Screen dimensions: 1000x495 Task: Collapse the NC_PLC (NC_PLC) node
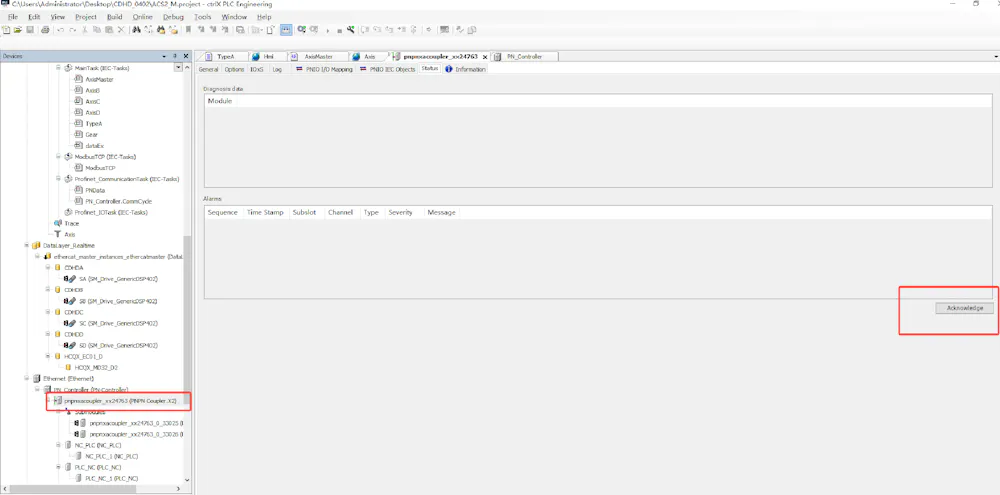[x=59, y=445]
